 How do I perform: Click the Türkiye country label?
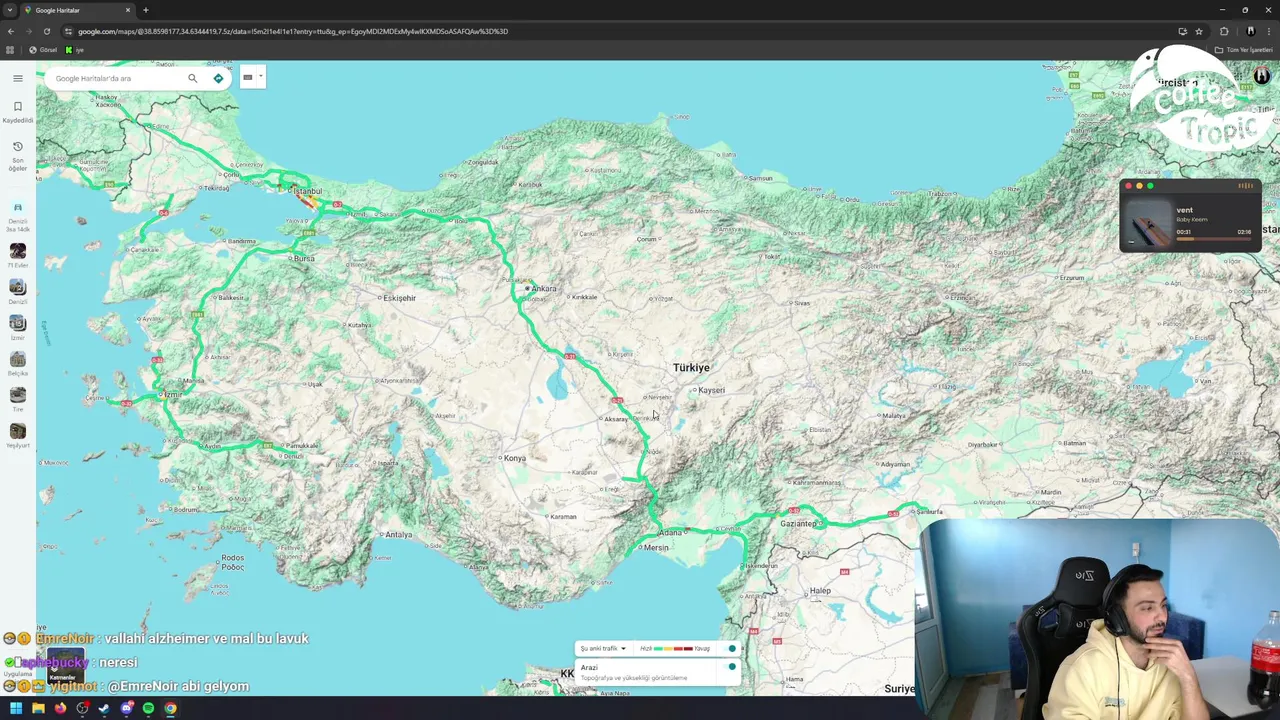691,368
